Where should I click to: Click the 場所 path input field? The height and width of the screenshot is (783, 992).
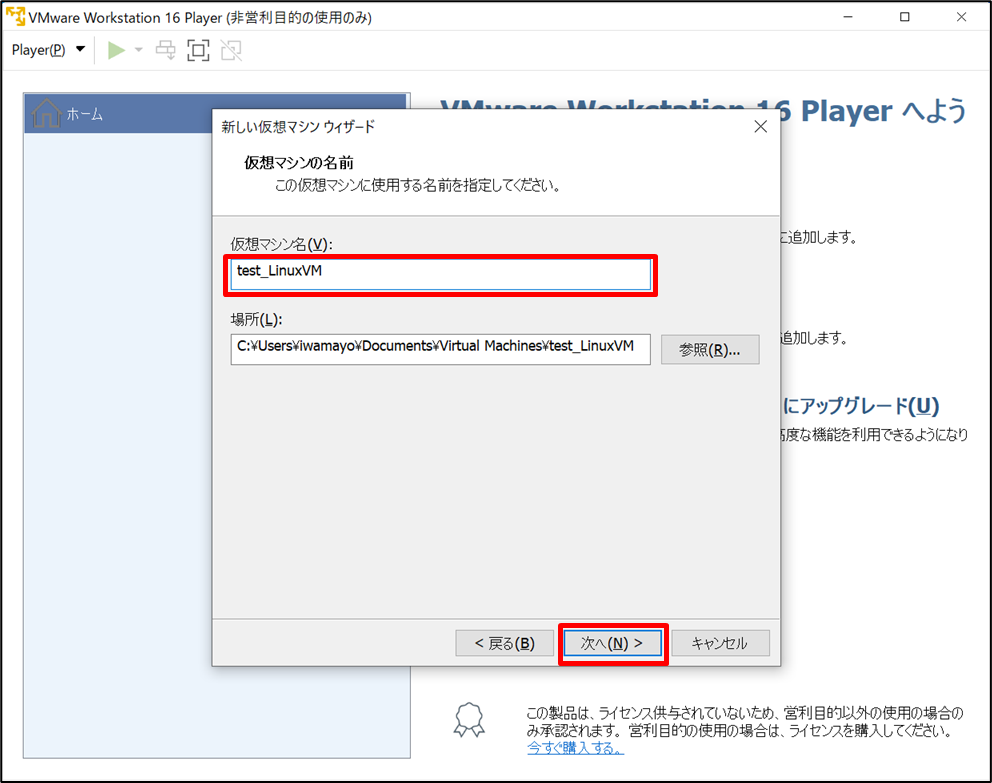440,349
